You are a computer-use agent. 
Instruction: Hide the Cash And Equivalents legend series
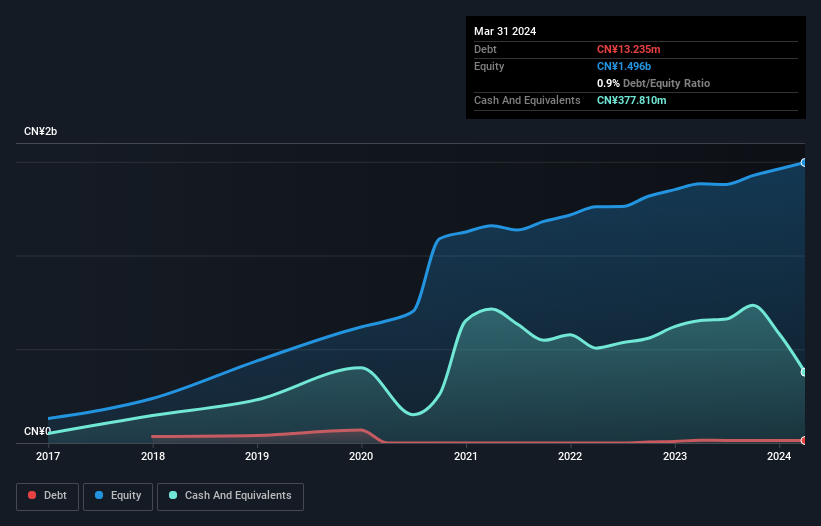(230, 496)
